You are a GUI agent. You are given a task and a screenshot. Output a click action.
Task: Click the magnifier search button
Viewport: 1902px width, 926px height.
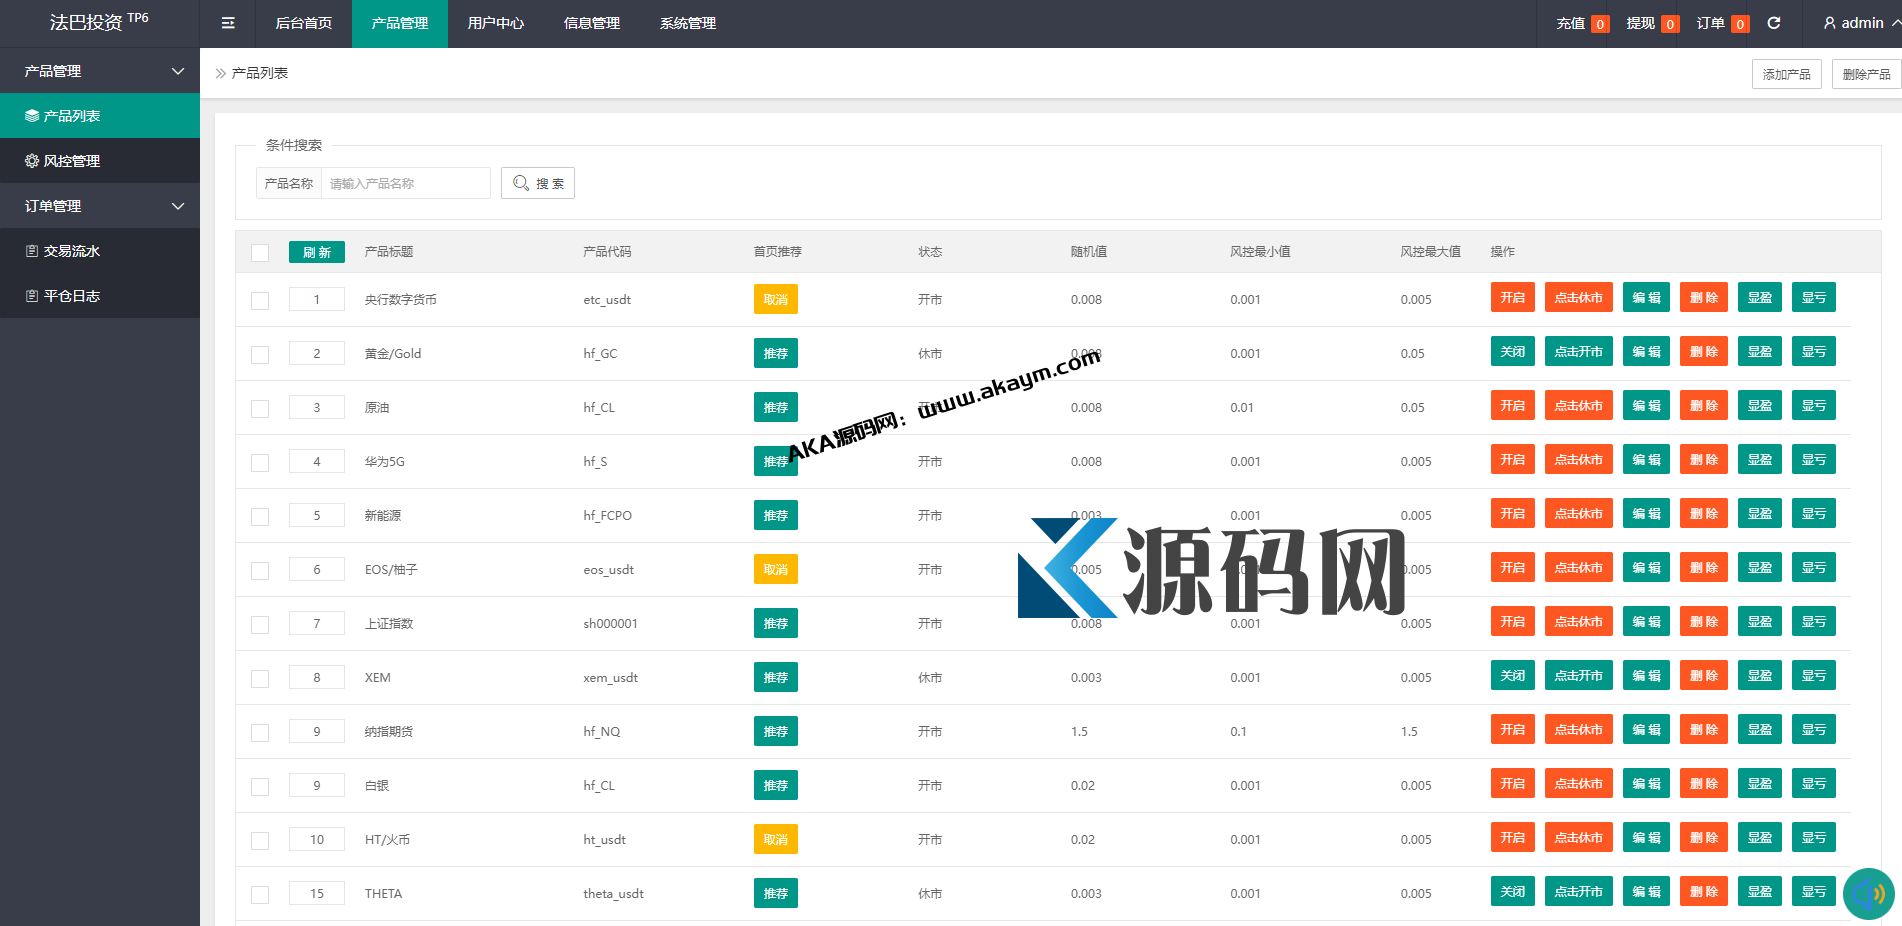[538, 183]
